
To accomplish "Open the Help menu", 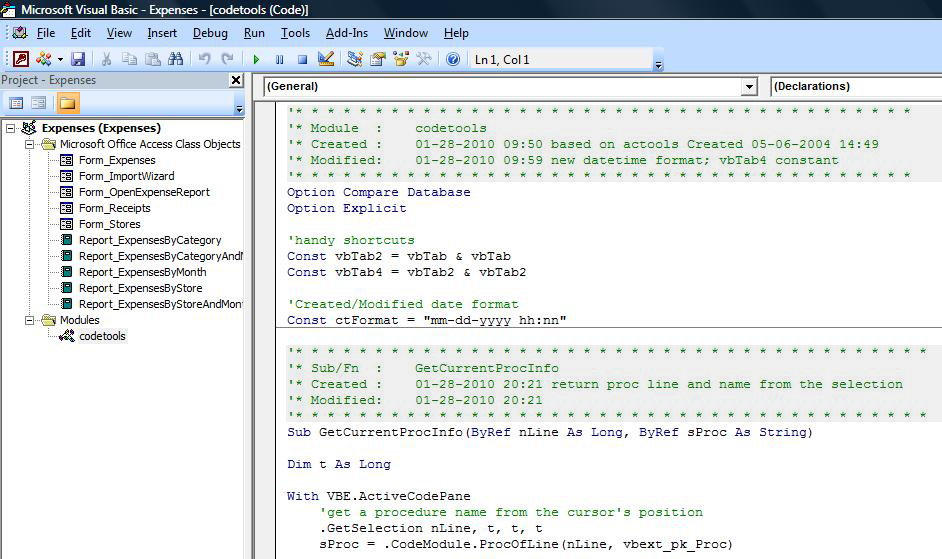I will pyautogui.click(x=456, y=33).
